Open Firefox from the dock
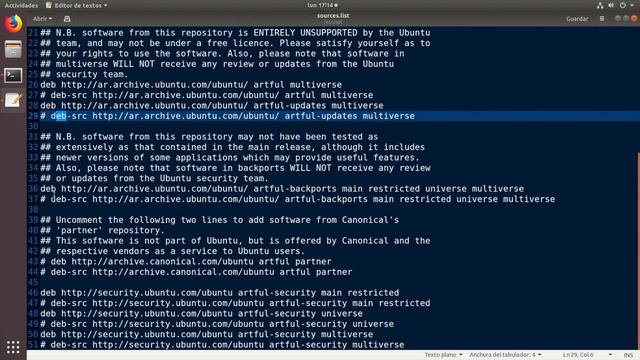Screen dimensions: 640x360 coord(13,24)
